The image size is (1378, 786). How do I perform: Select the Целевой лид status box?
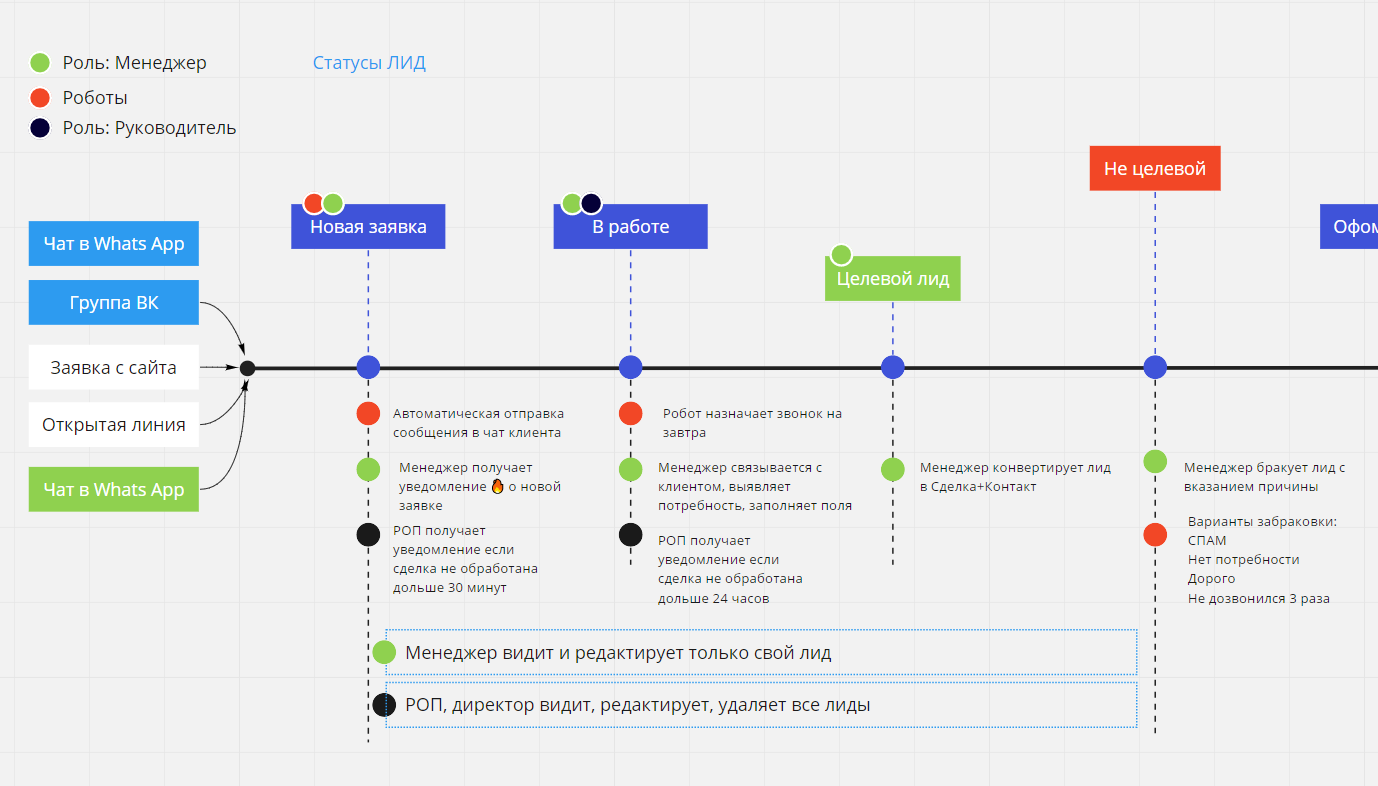tap(893, 279)
